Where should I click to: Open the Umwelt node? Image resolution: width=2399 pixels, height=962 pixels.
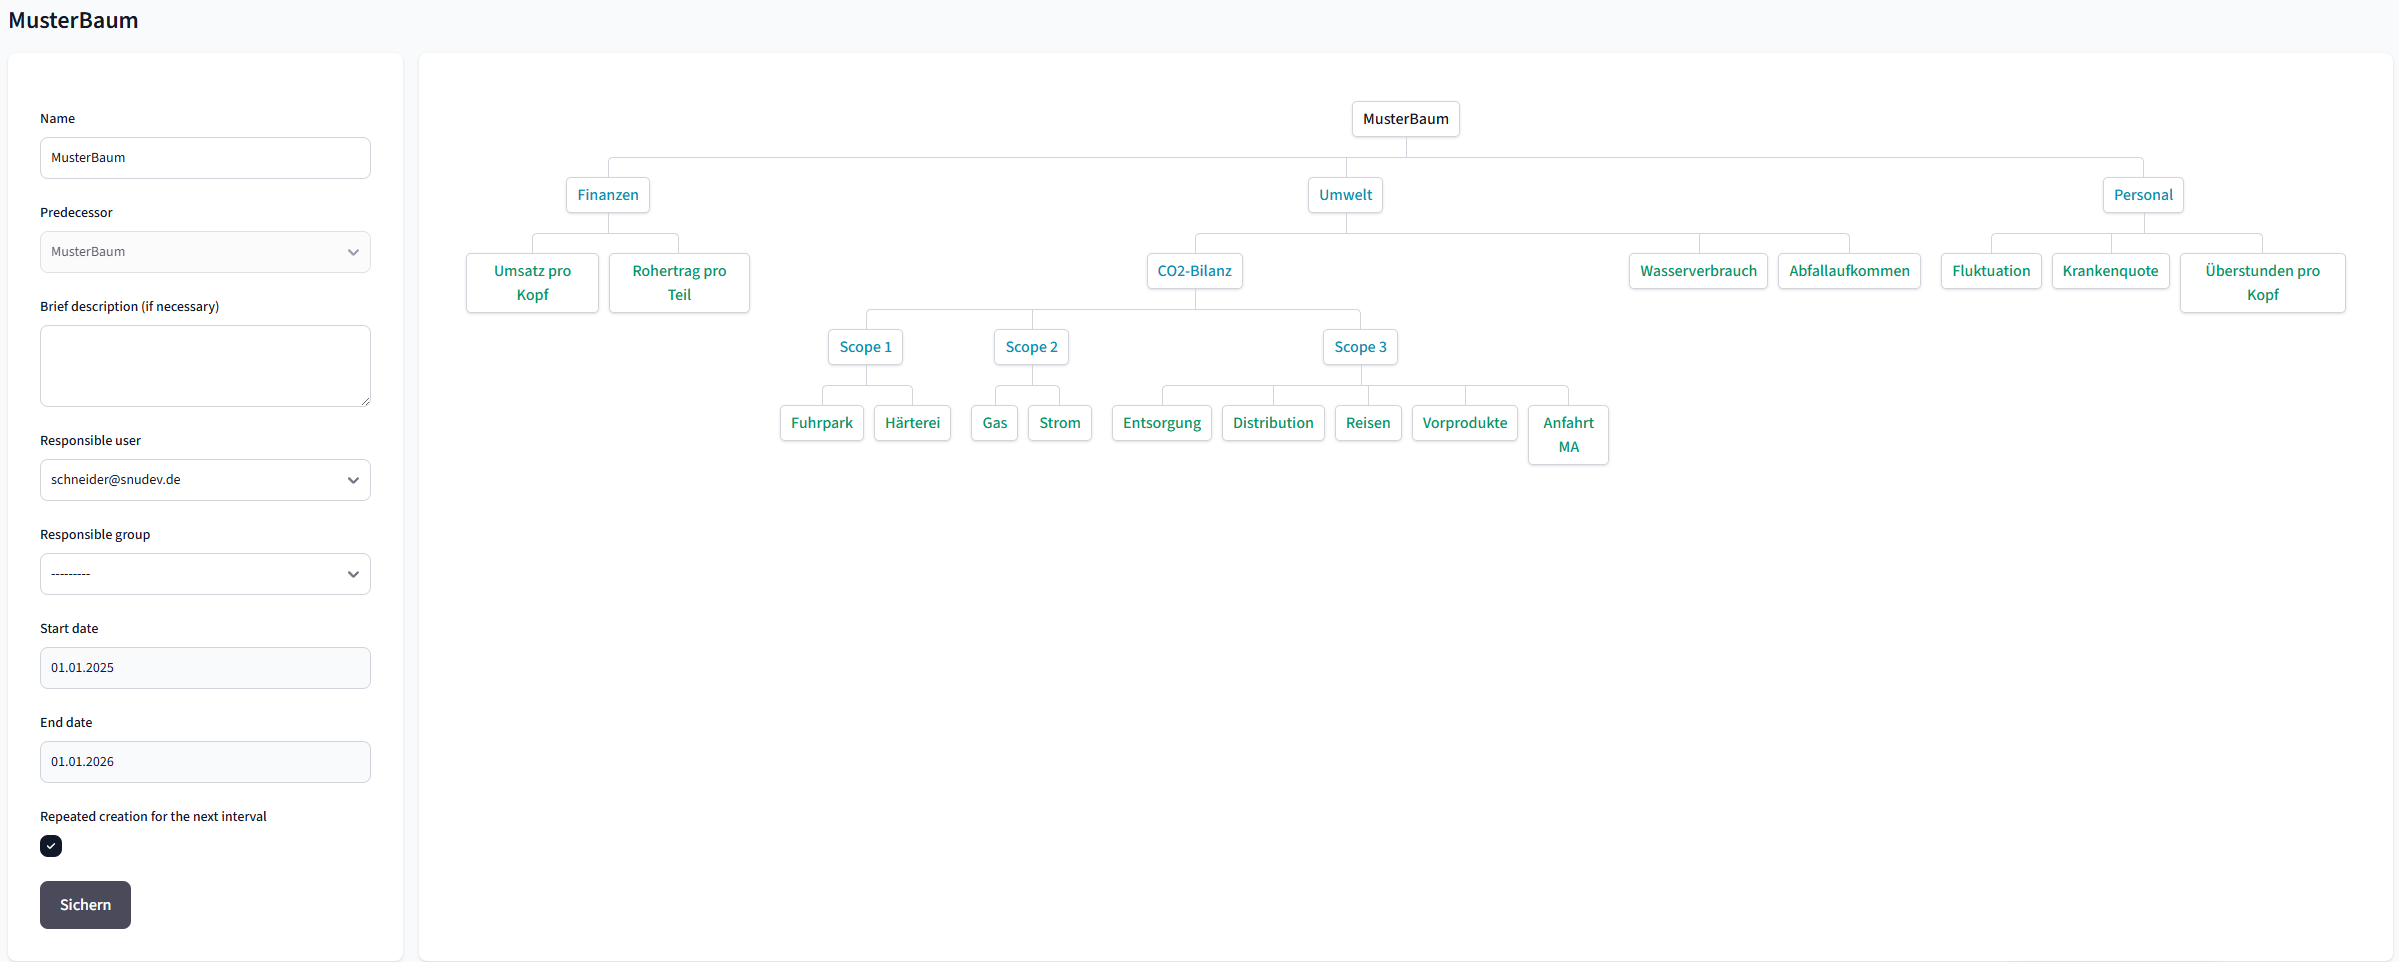pos(1345,195)
